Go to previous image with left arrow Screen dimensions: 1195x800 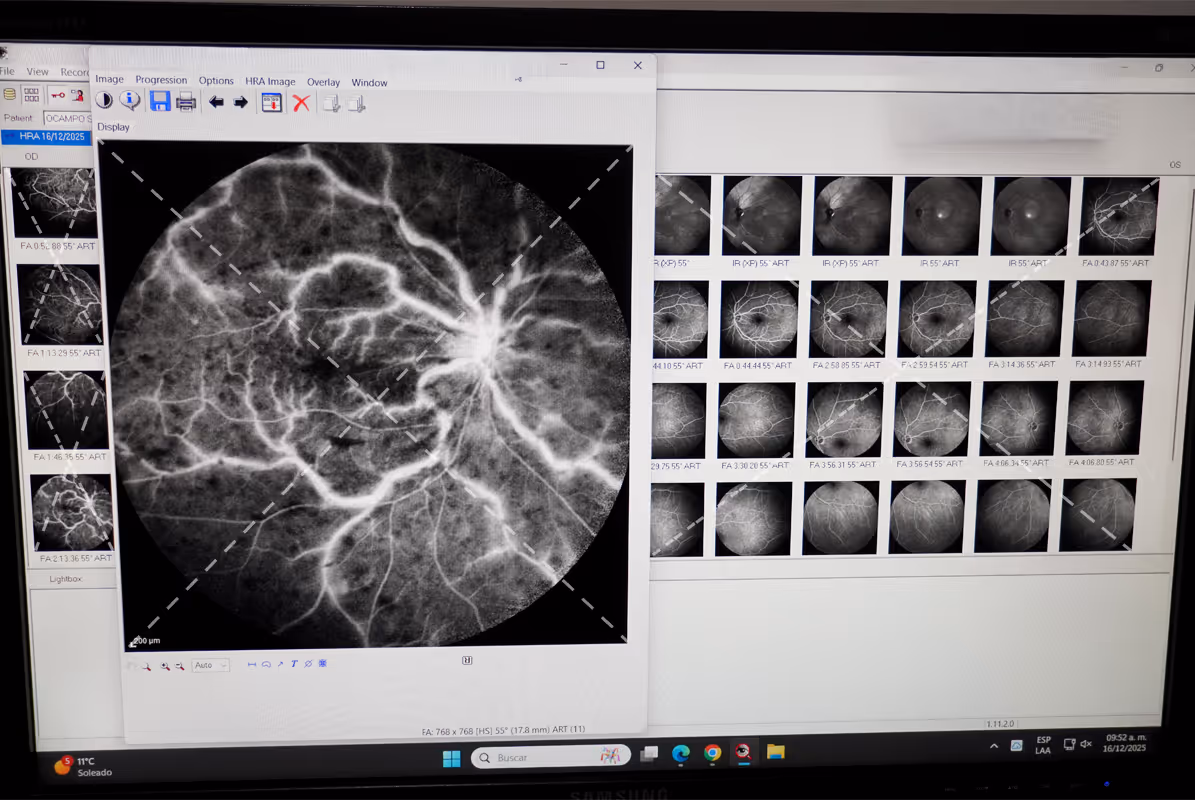click(x=216, y=102)
